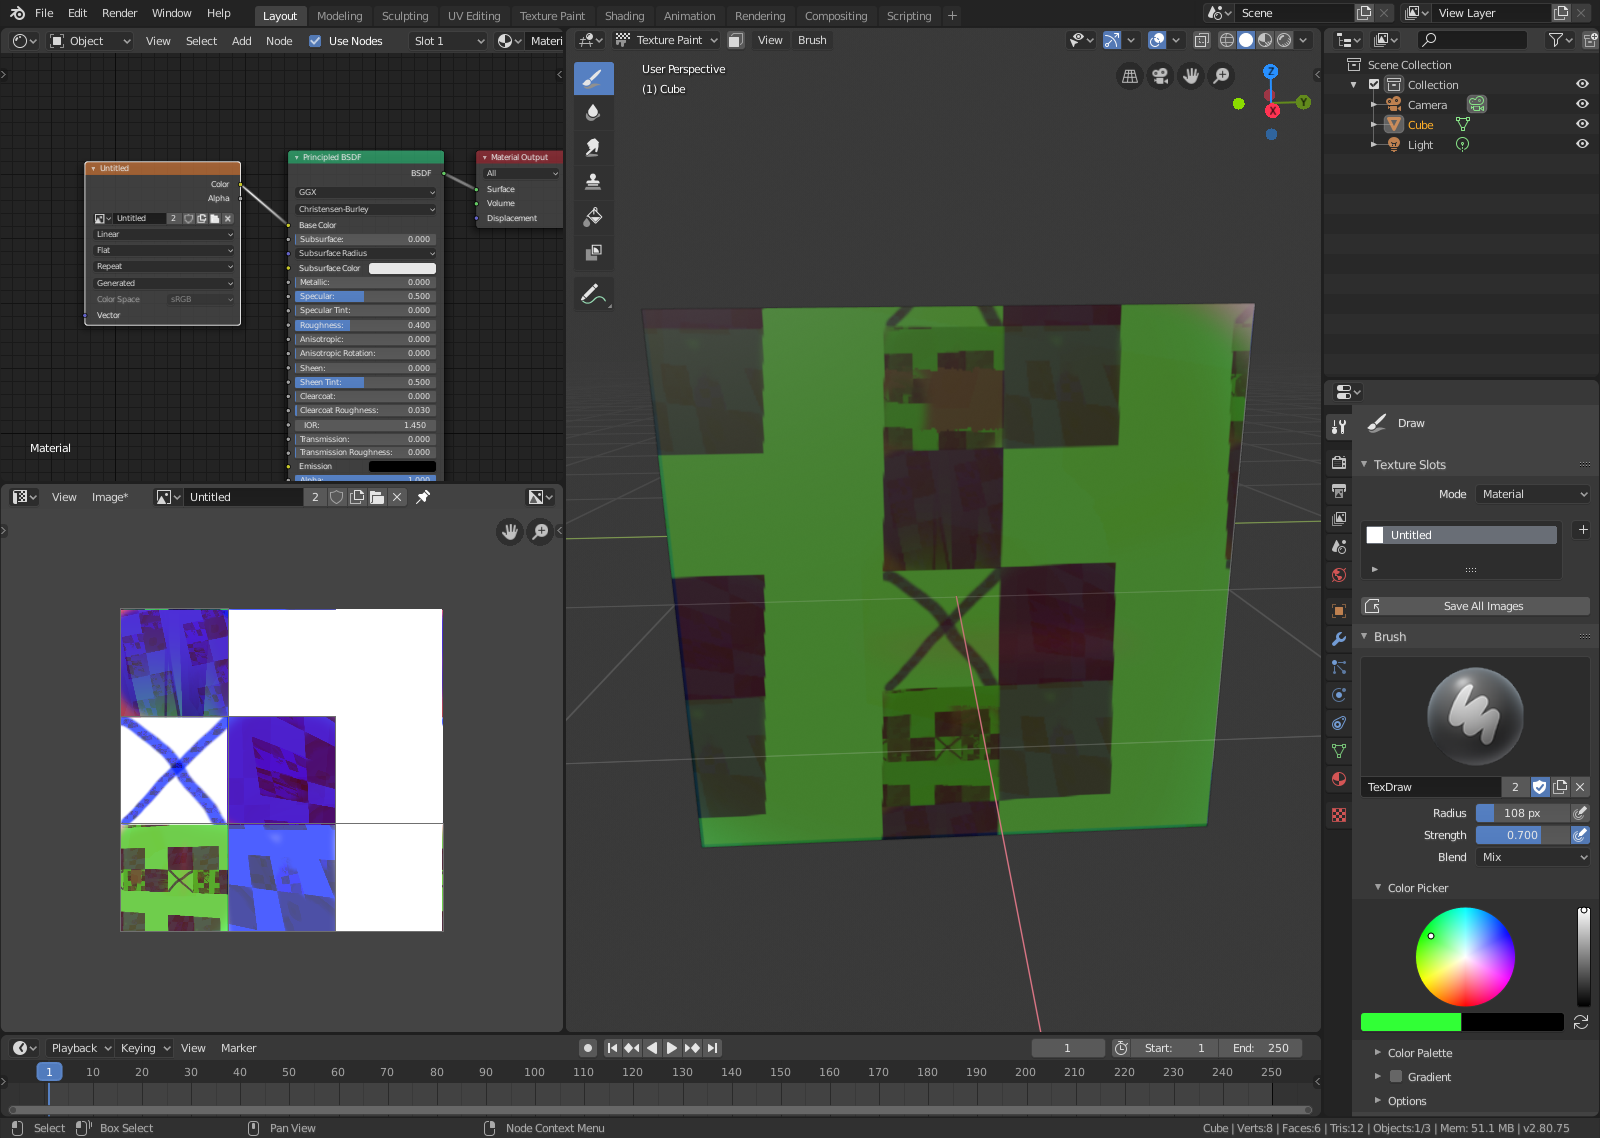Open the Texture checker properties tab
This screenshot has height=1138, width=1600.
pos(1339,815)
